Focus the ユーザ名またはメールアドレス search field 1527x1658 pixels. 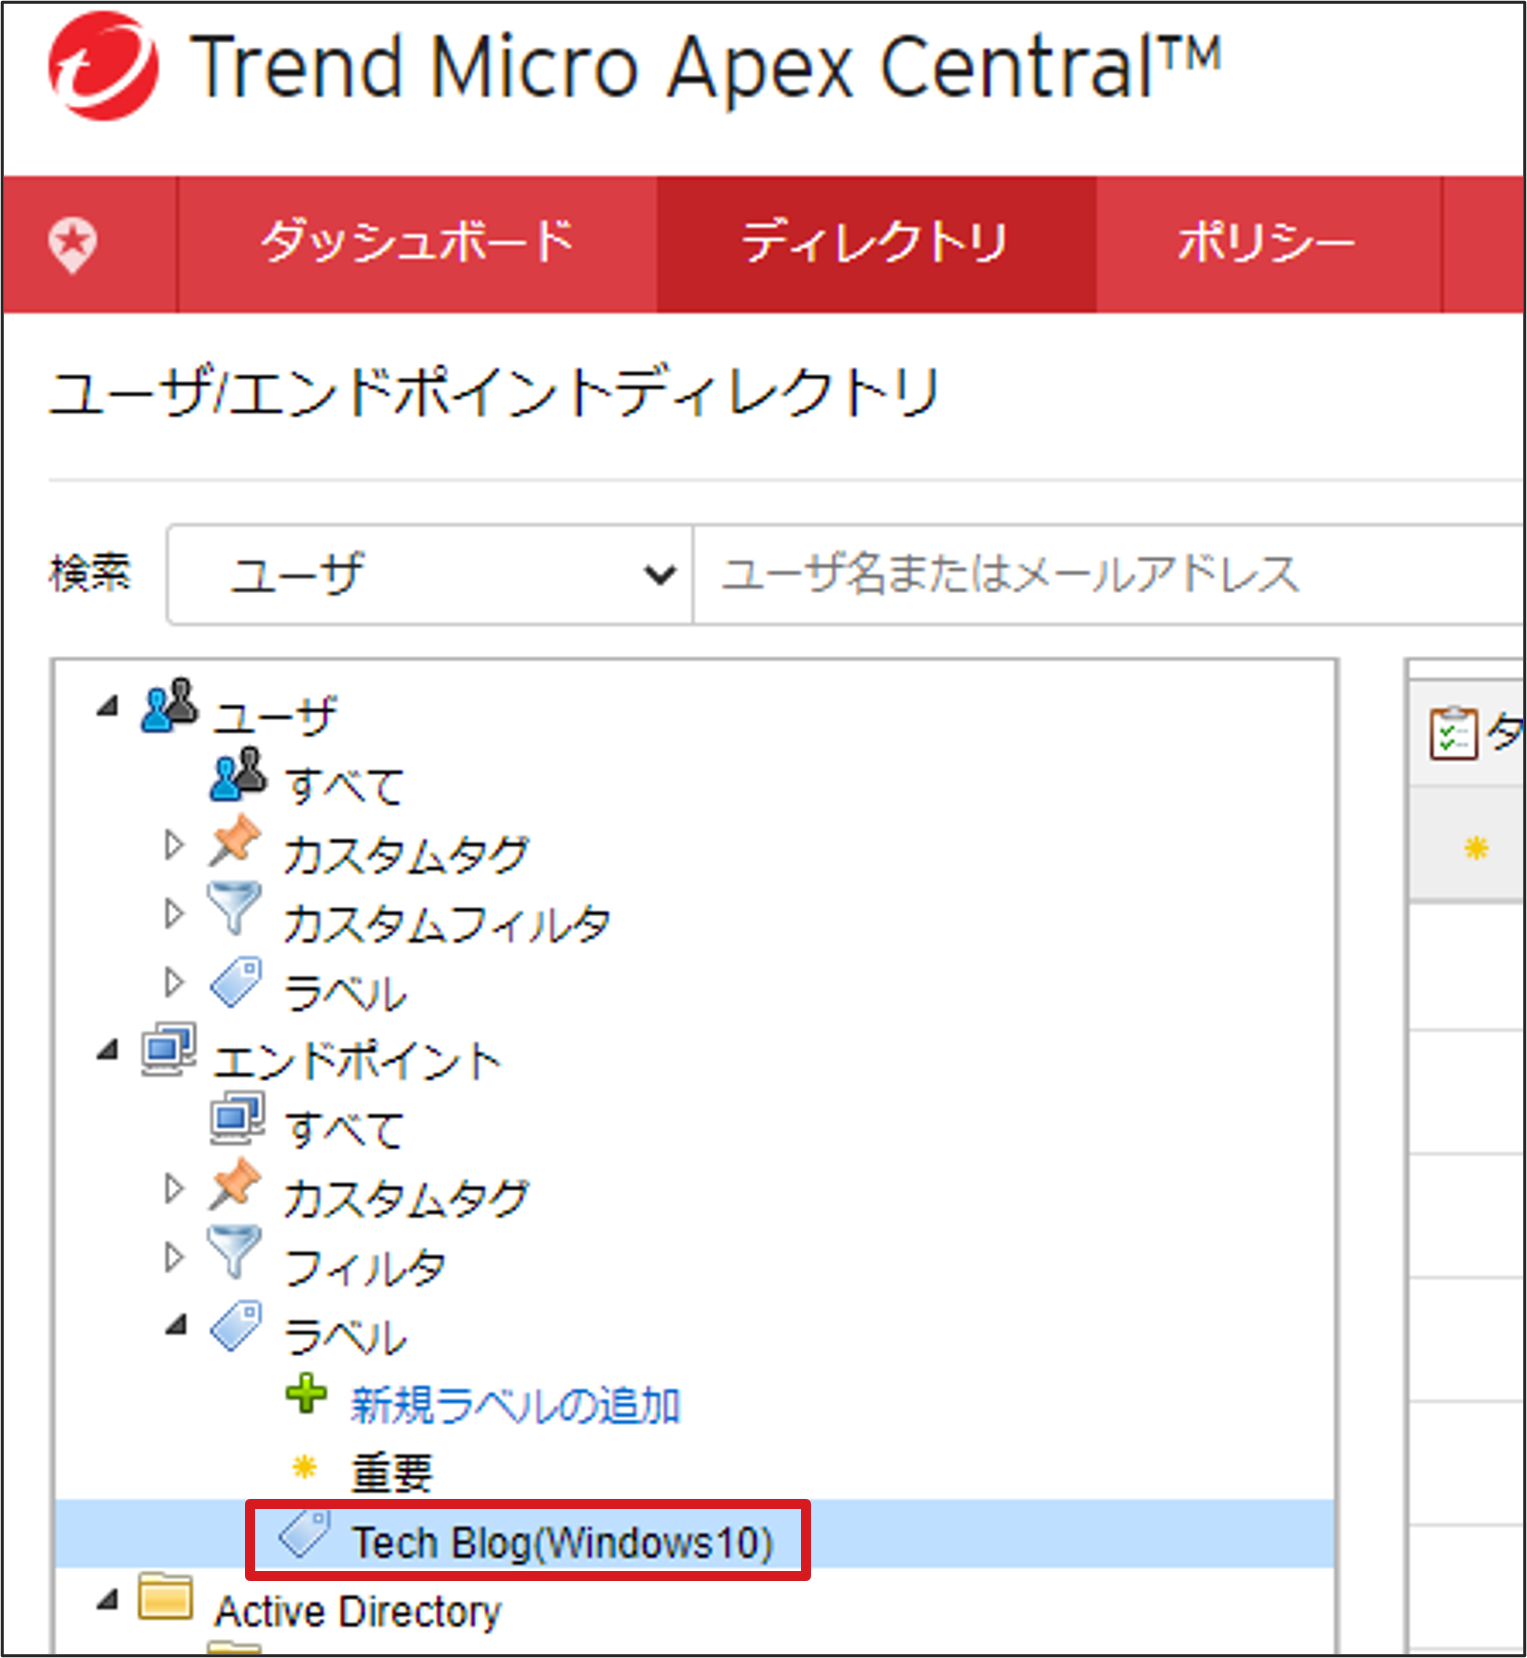click(x=1109, y=575)
